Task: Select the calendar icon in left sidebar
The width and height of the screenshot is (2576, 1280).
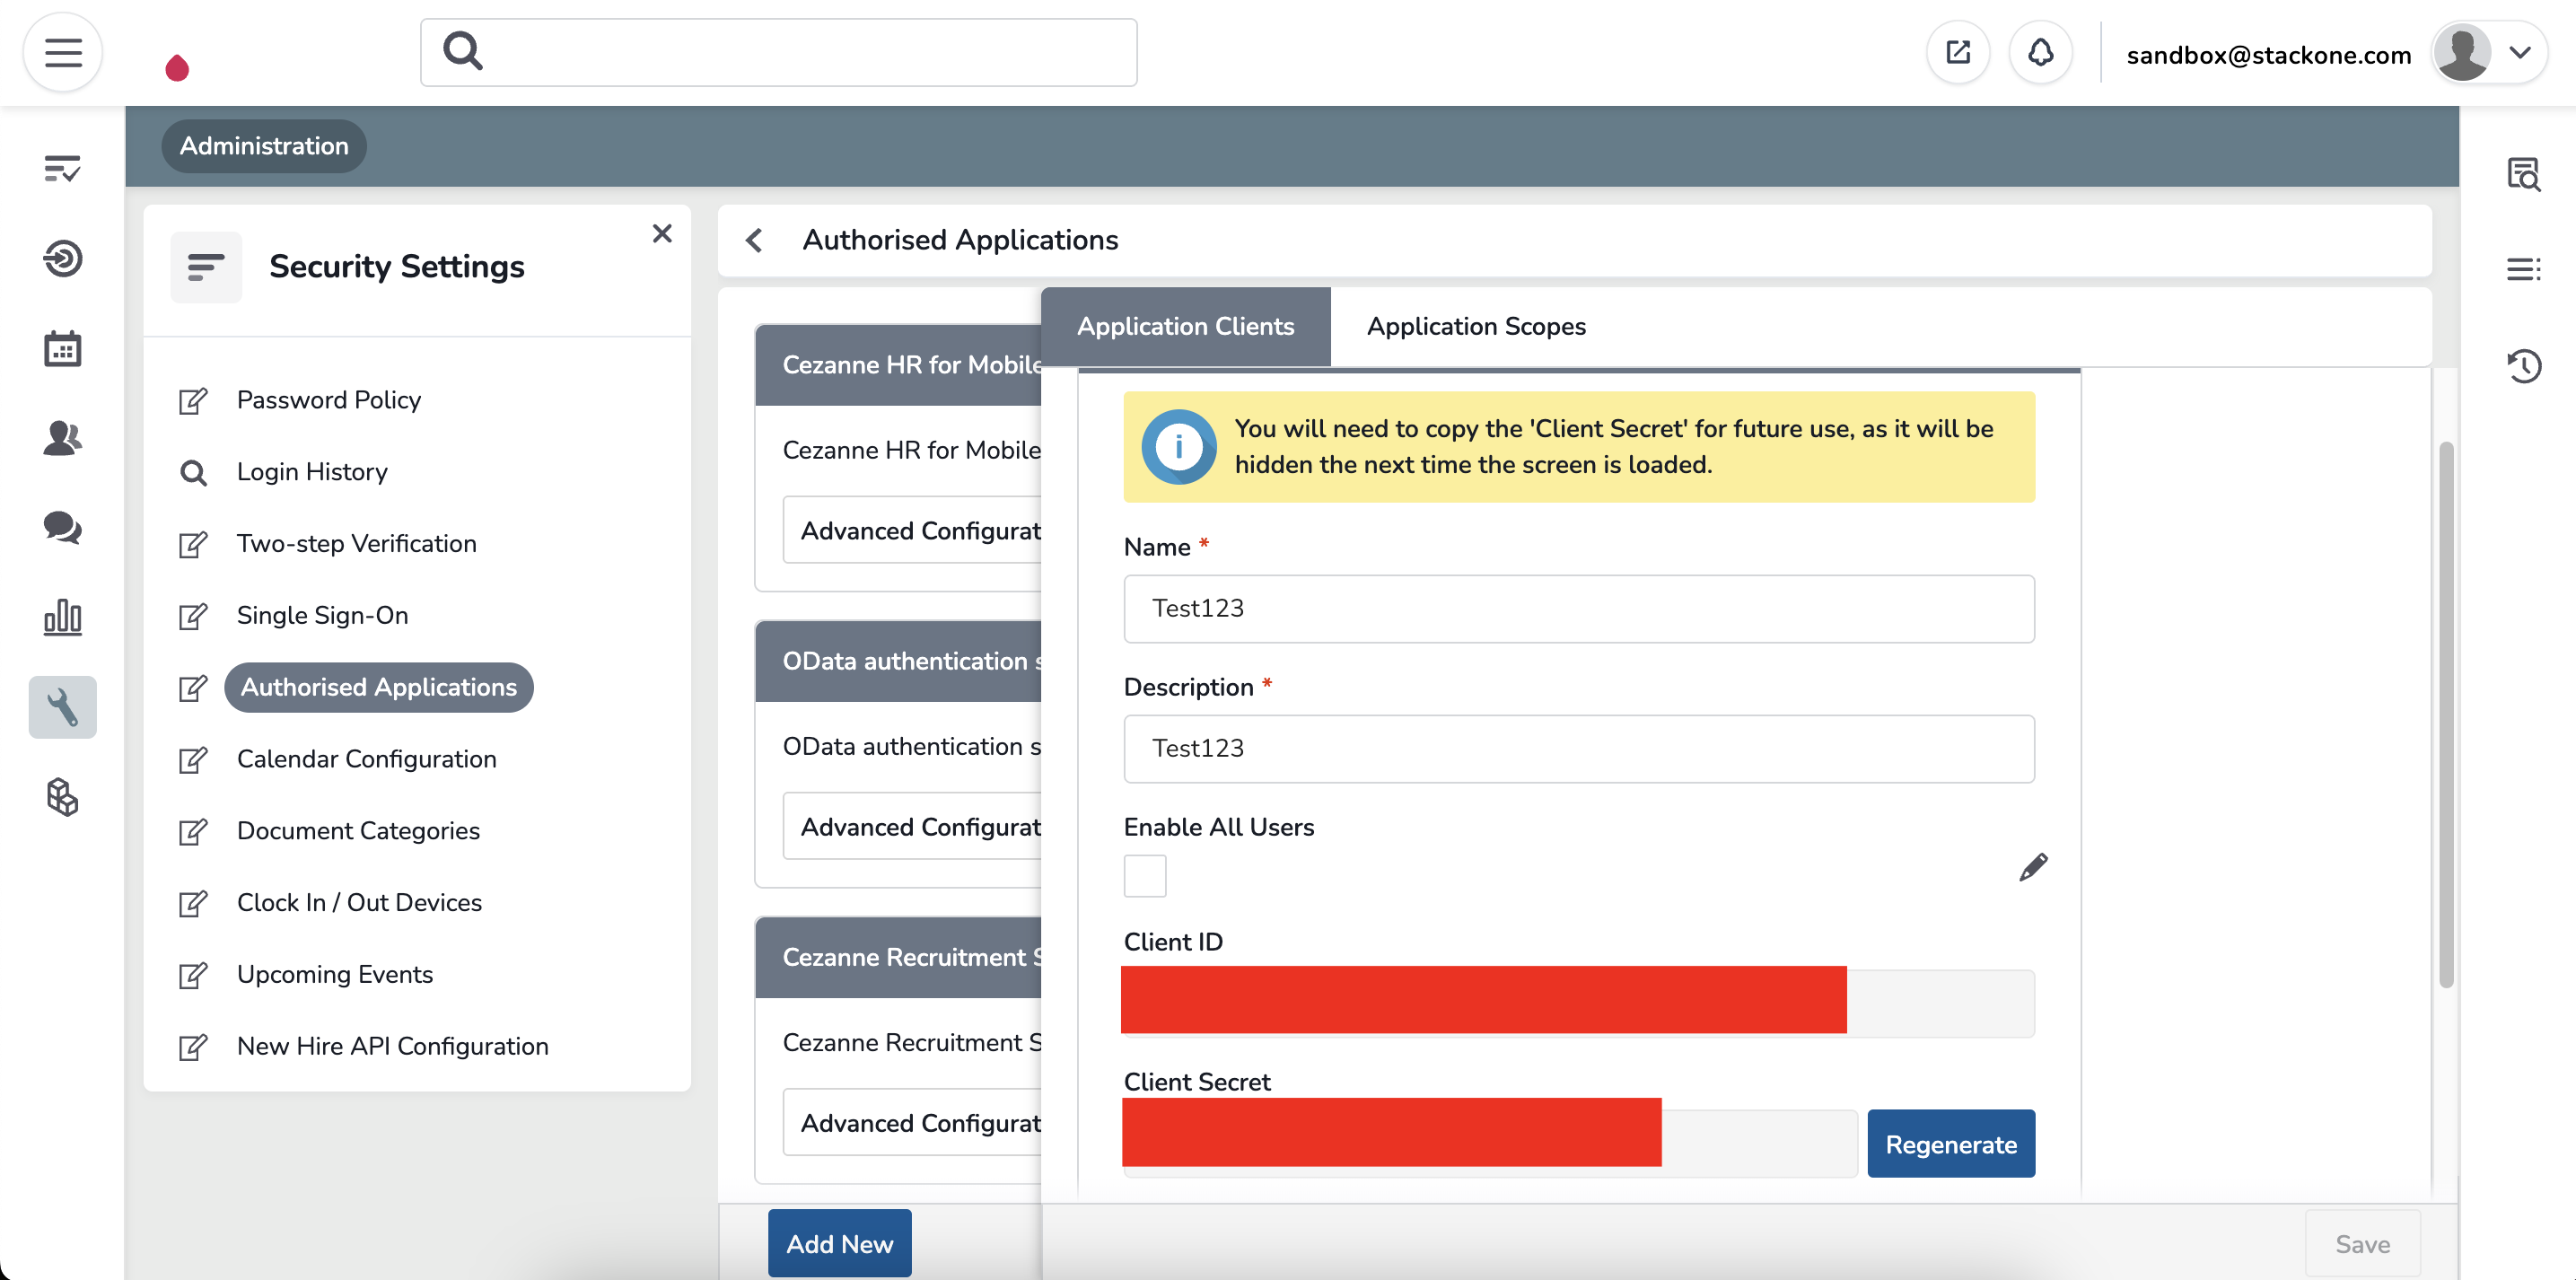Action: tap(62, 348)
